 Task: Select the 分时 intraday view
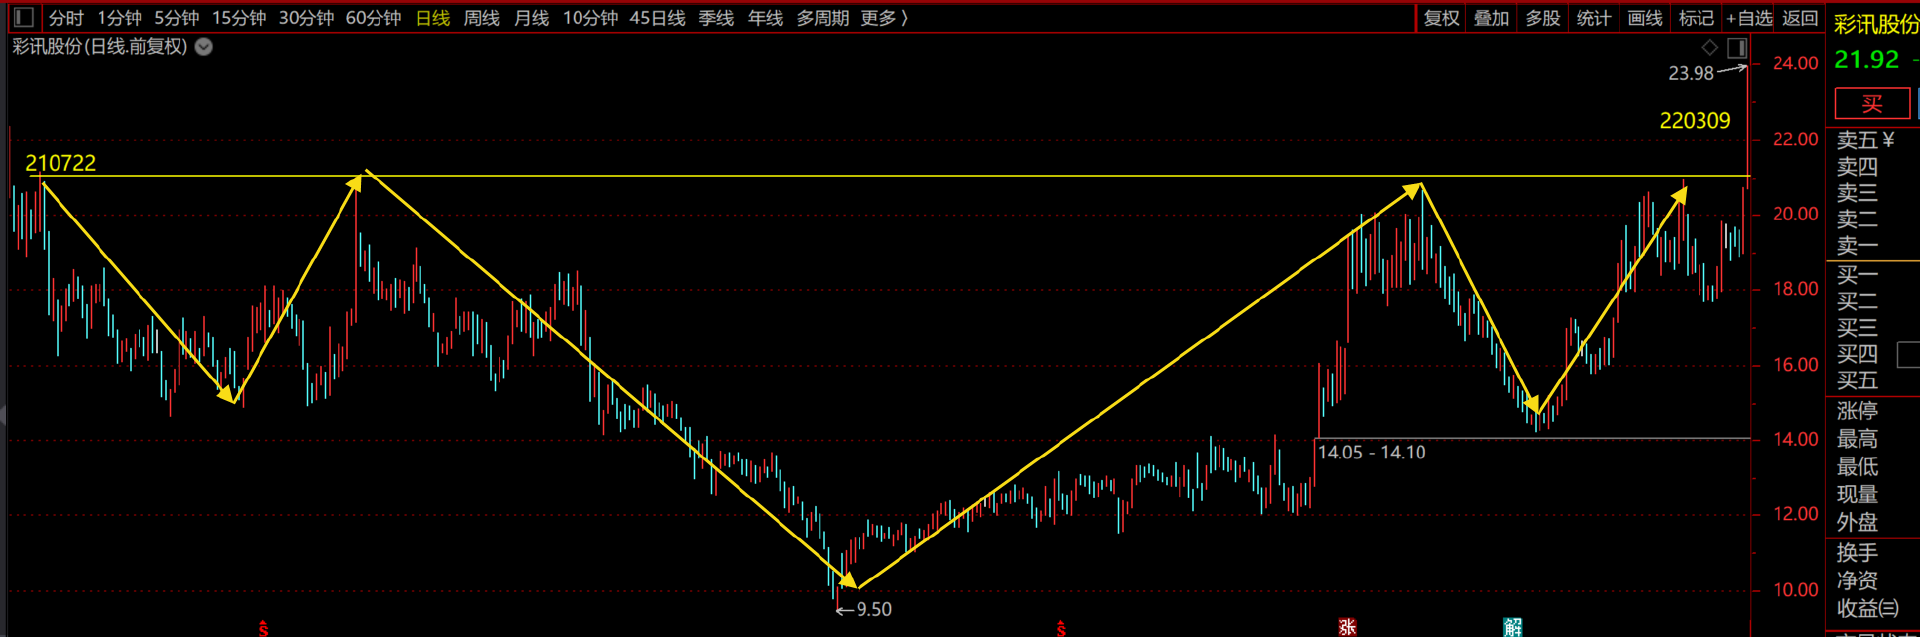pos(66,18)
